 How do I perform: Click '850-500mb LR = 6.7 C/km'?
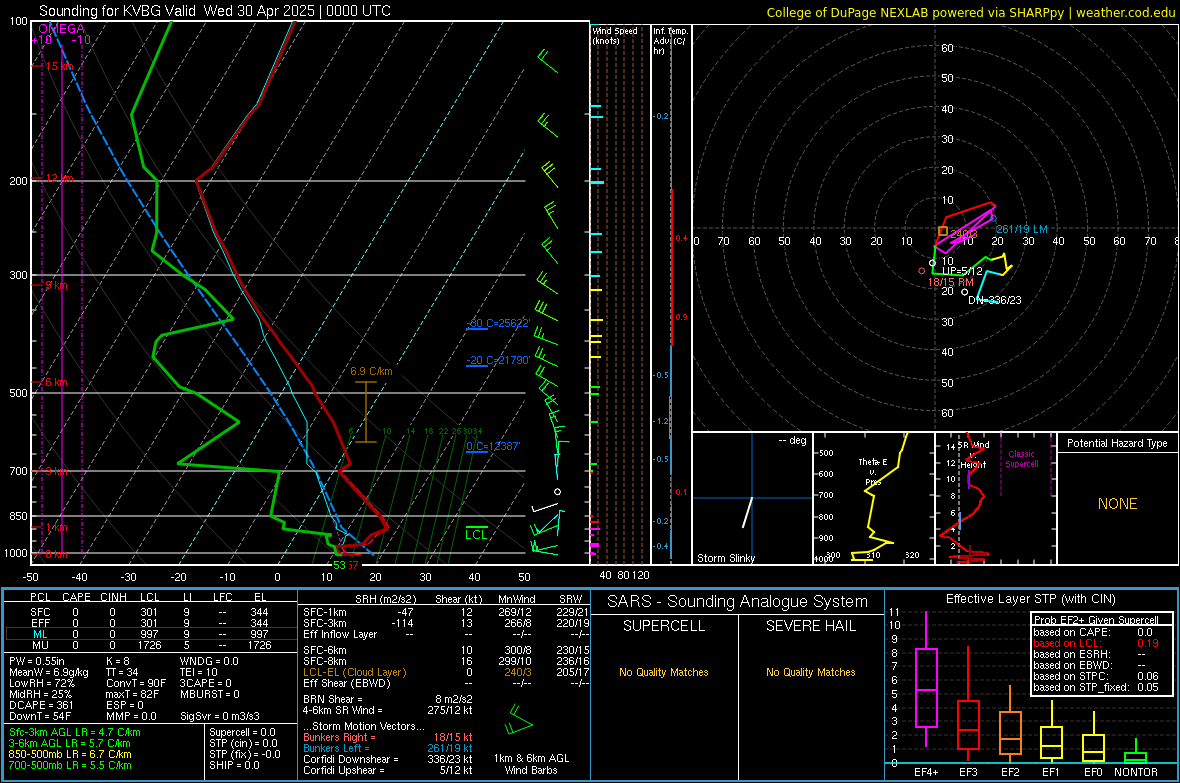(x=70, y=754)
